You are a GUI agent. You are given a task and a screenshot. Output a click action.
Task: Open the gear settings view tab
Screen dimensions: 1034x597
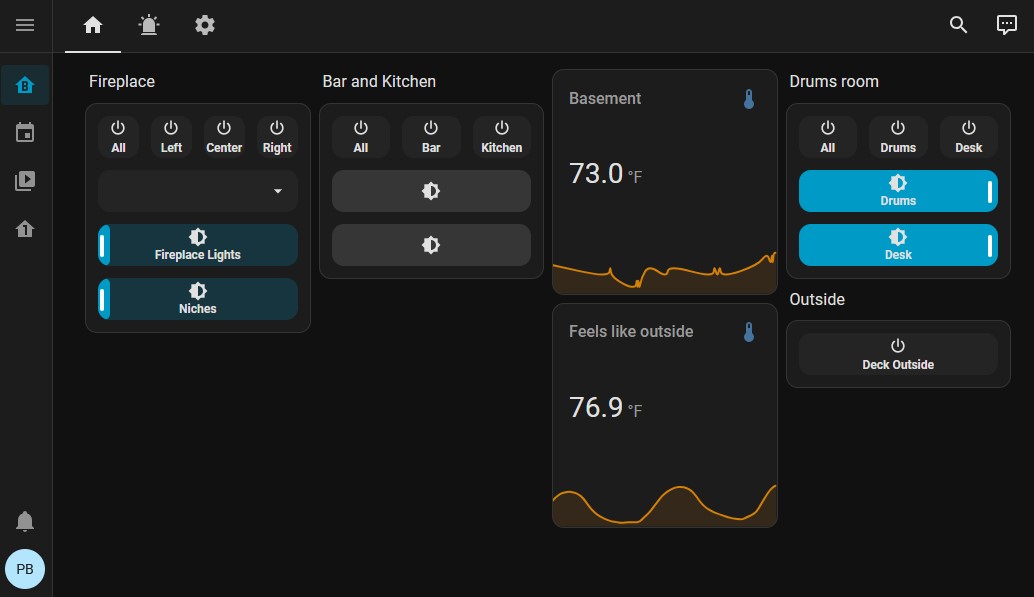click(x=205, y=25)
